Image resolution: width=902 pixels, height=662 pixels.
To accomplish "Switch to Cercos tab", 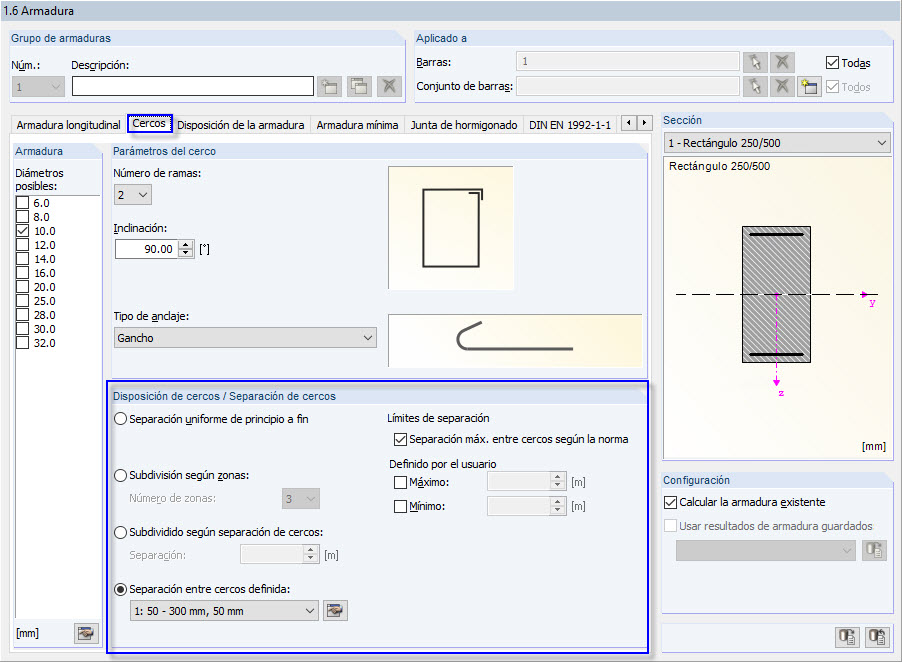I will pos(150,123).
